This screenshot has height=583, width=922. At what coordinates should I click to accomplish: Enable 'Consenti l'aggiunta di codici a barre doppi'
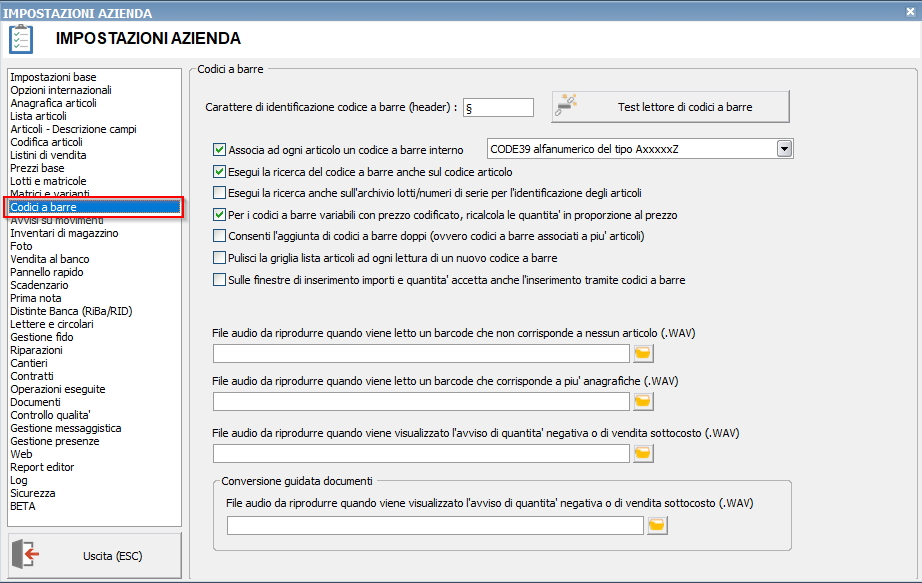point(220,236)
